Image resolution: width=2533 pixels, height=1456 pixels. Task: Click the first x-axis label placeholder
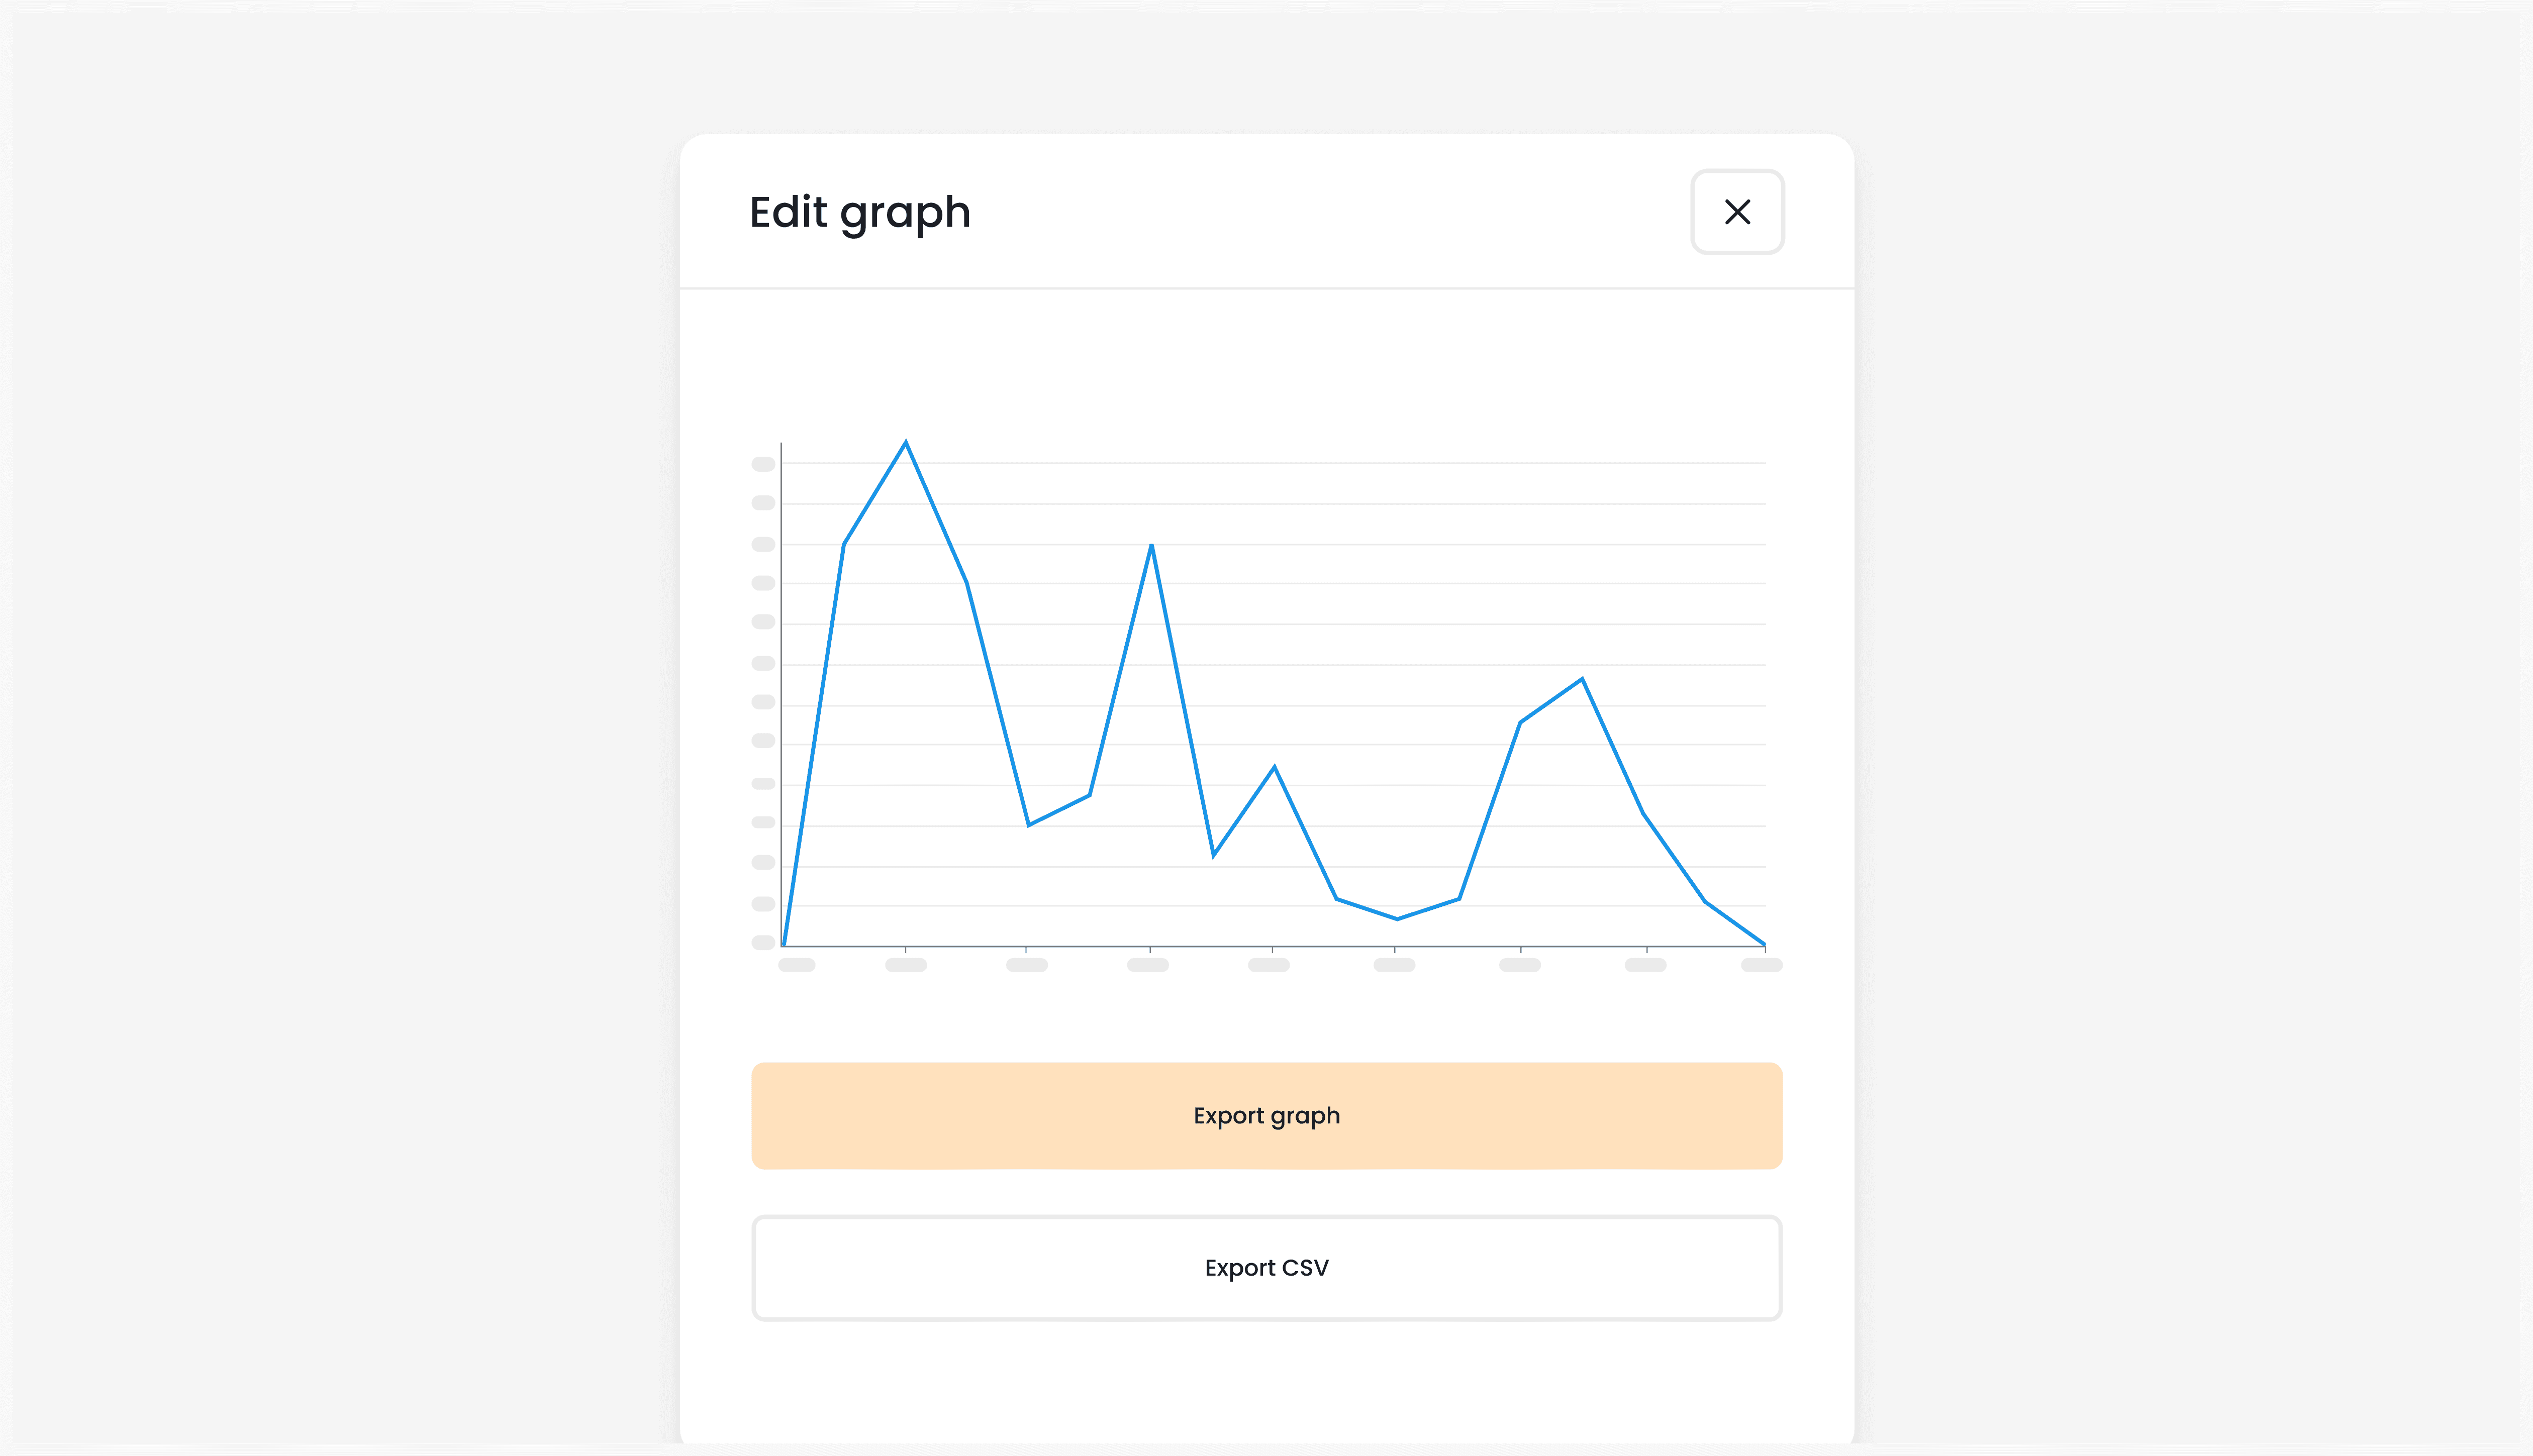797,965
